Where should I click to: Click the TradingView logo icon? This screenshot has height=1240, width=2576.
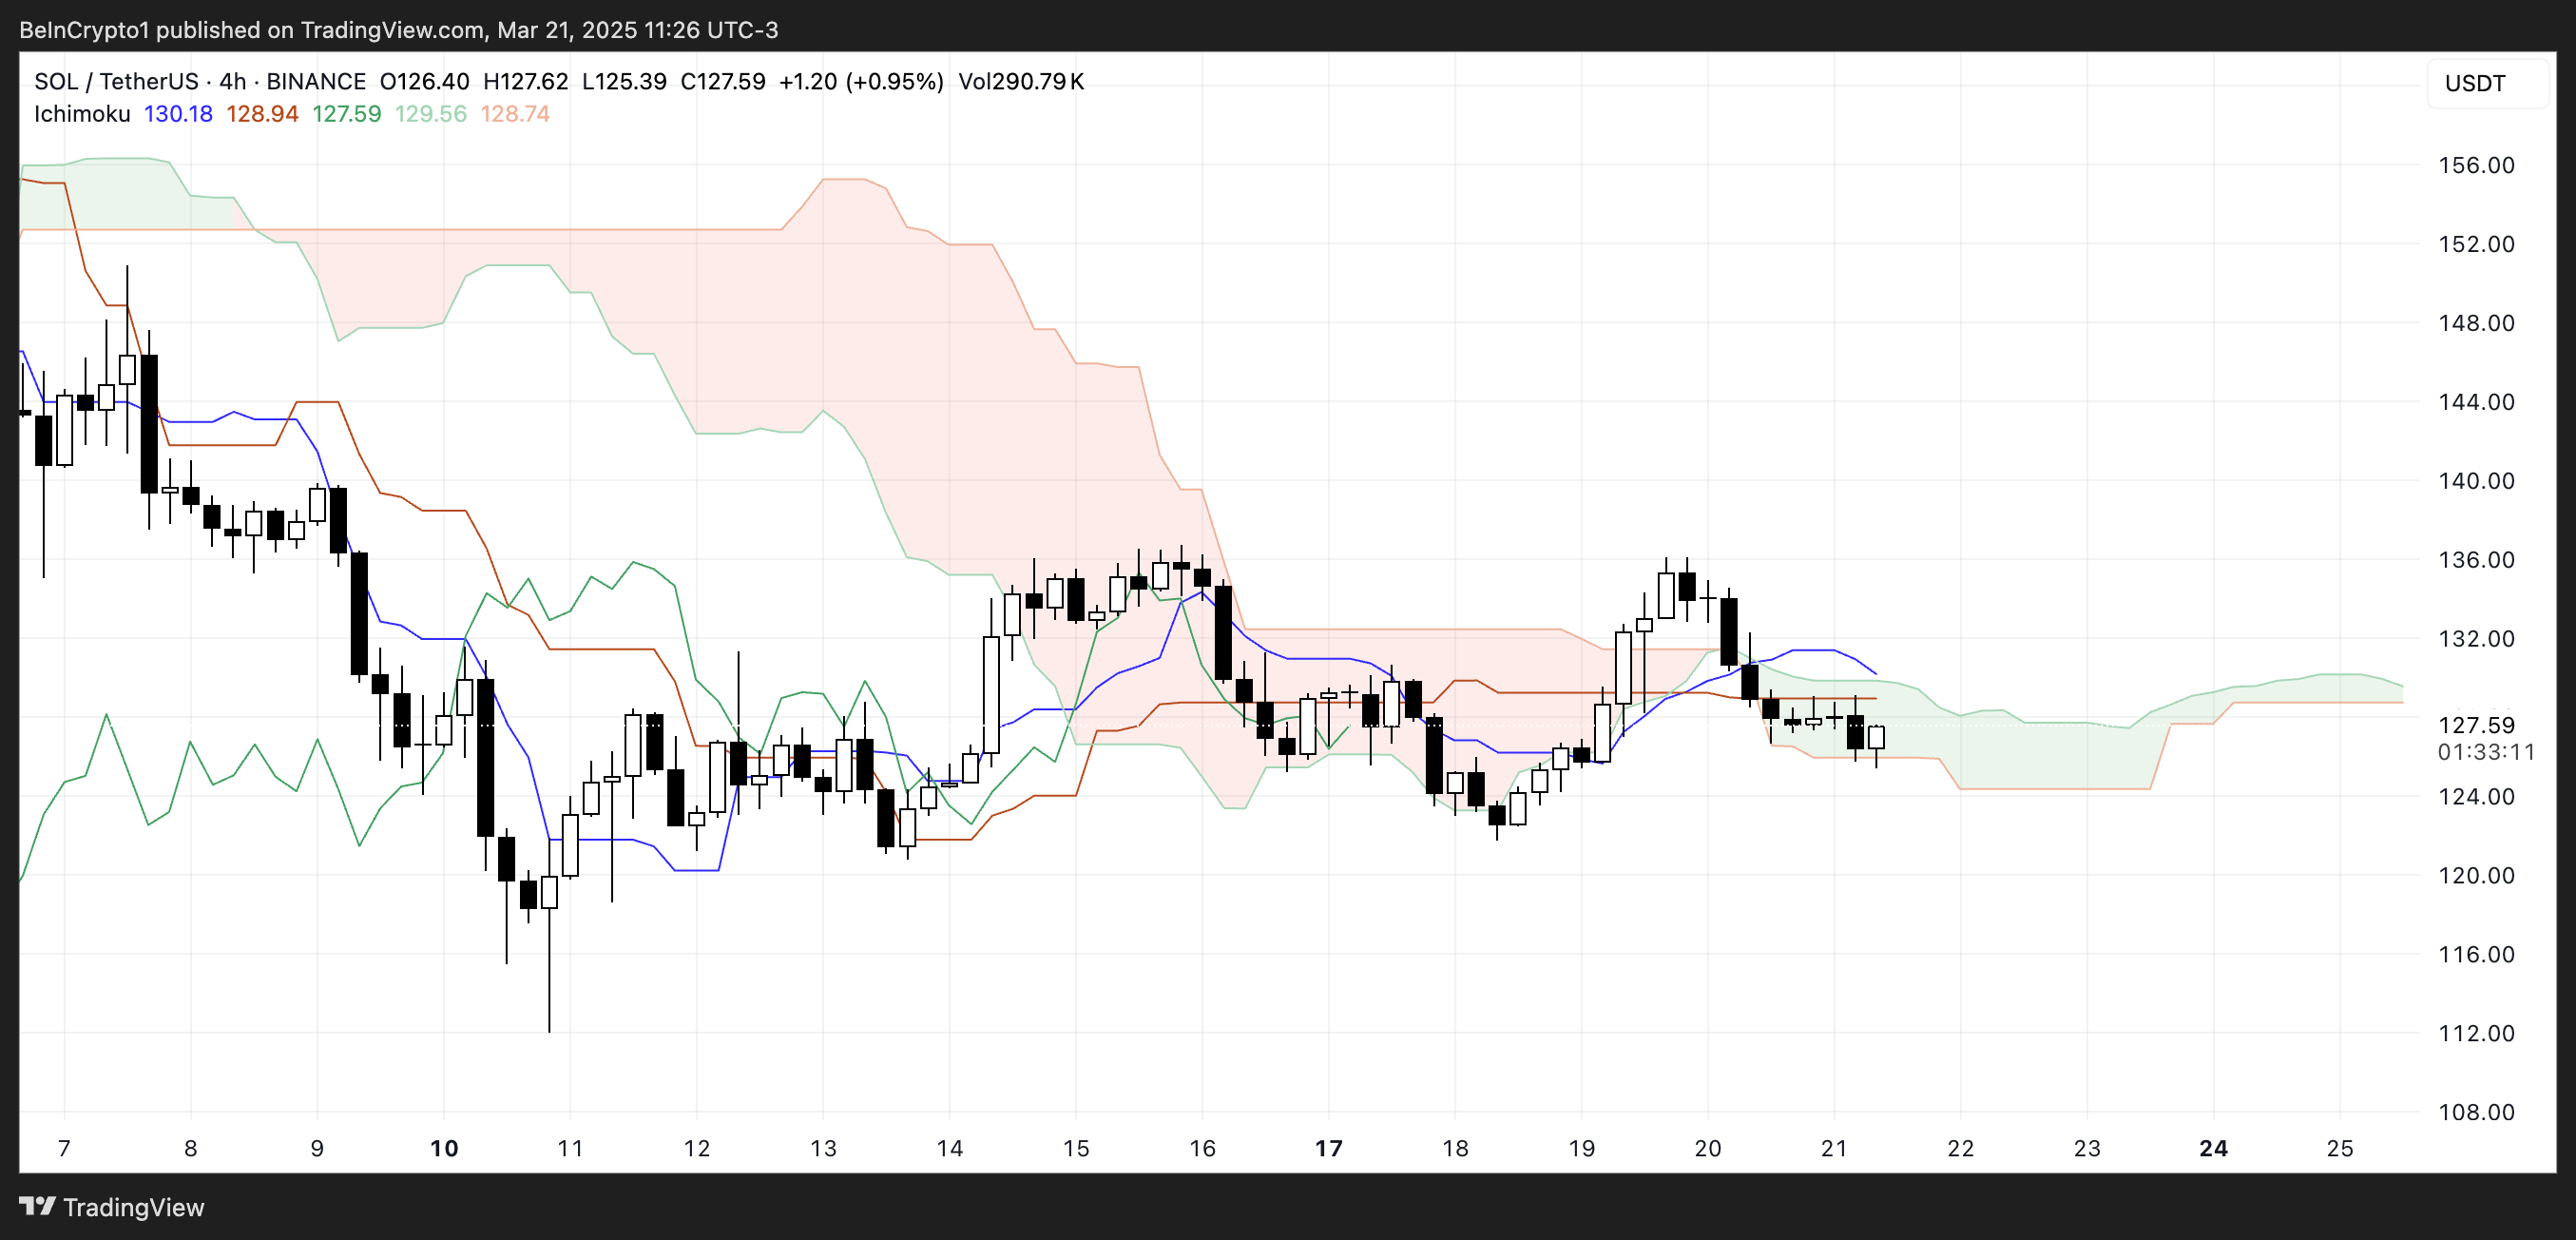click(37, 1206)
